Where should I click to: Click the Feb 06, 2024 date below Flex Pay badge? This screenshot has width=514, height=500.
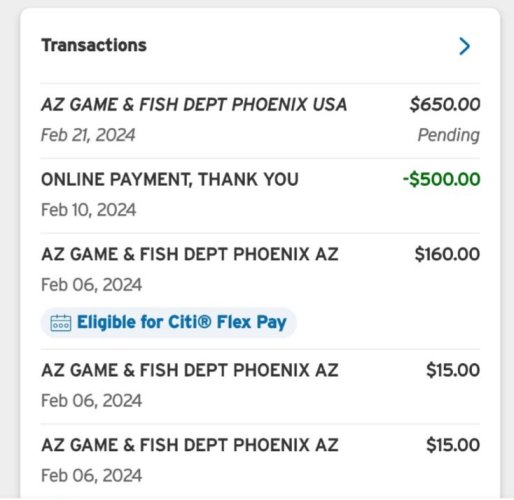tap(91, 400)
